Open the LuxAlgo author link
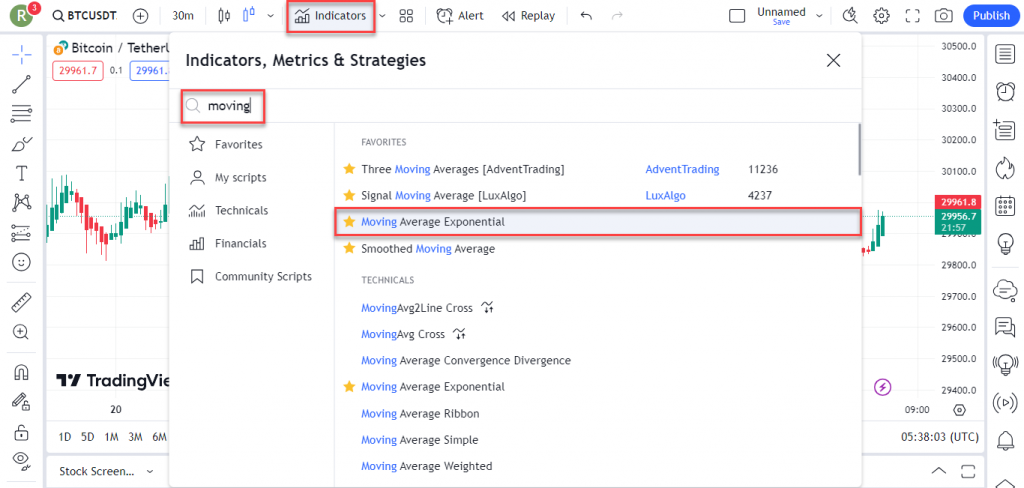 tap(665, 195)
